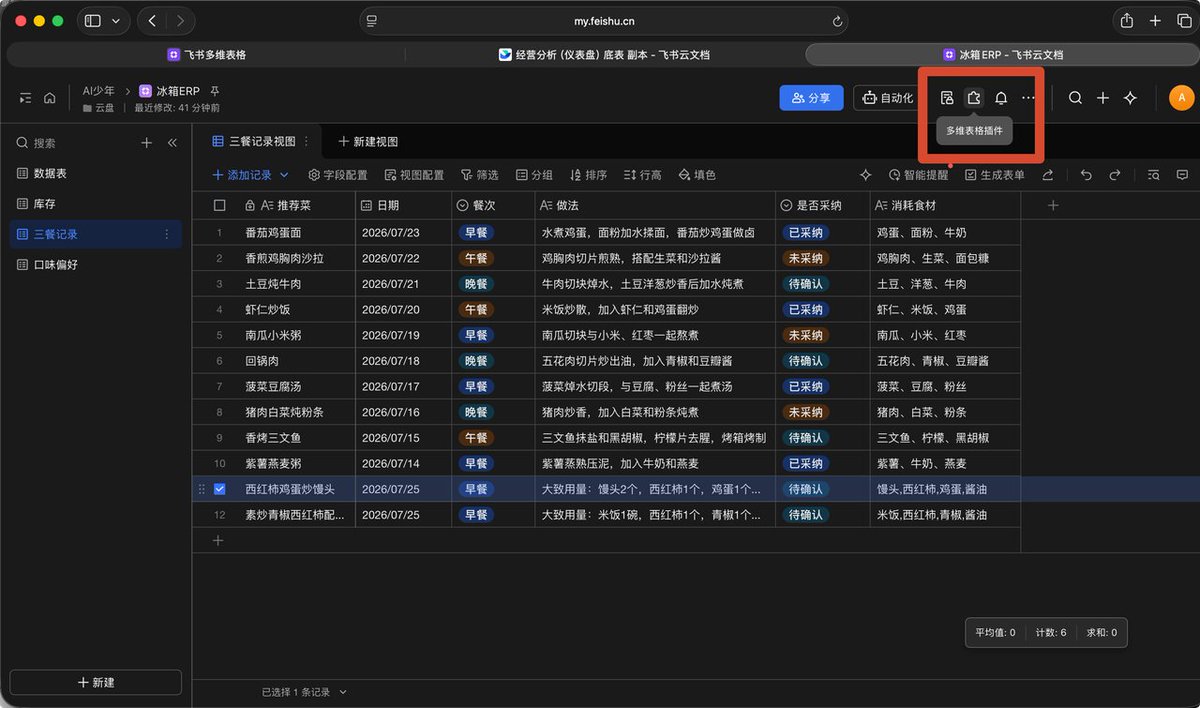Expand the 添加记录 dropdown arrow
Screen dimensions: 1200x708
[284, 175]
